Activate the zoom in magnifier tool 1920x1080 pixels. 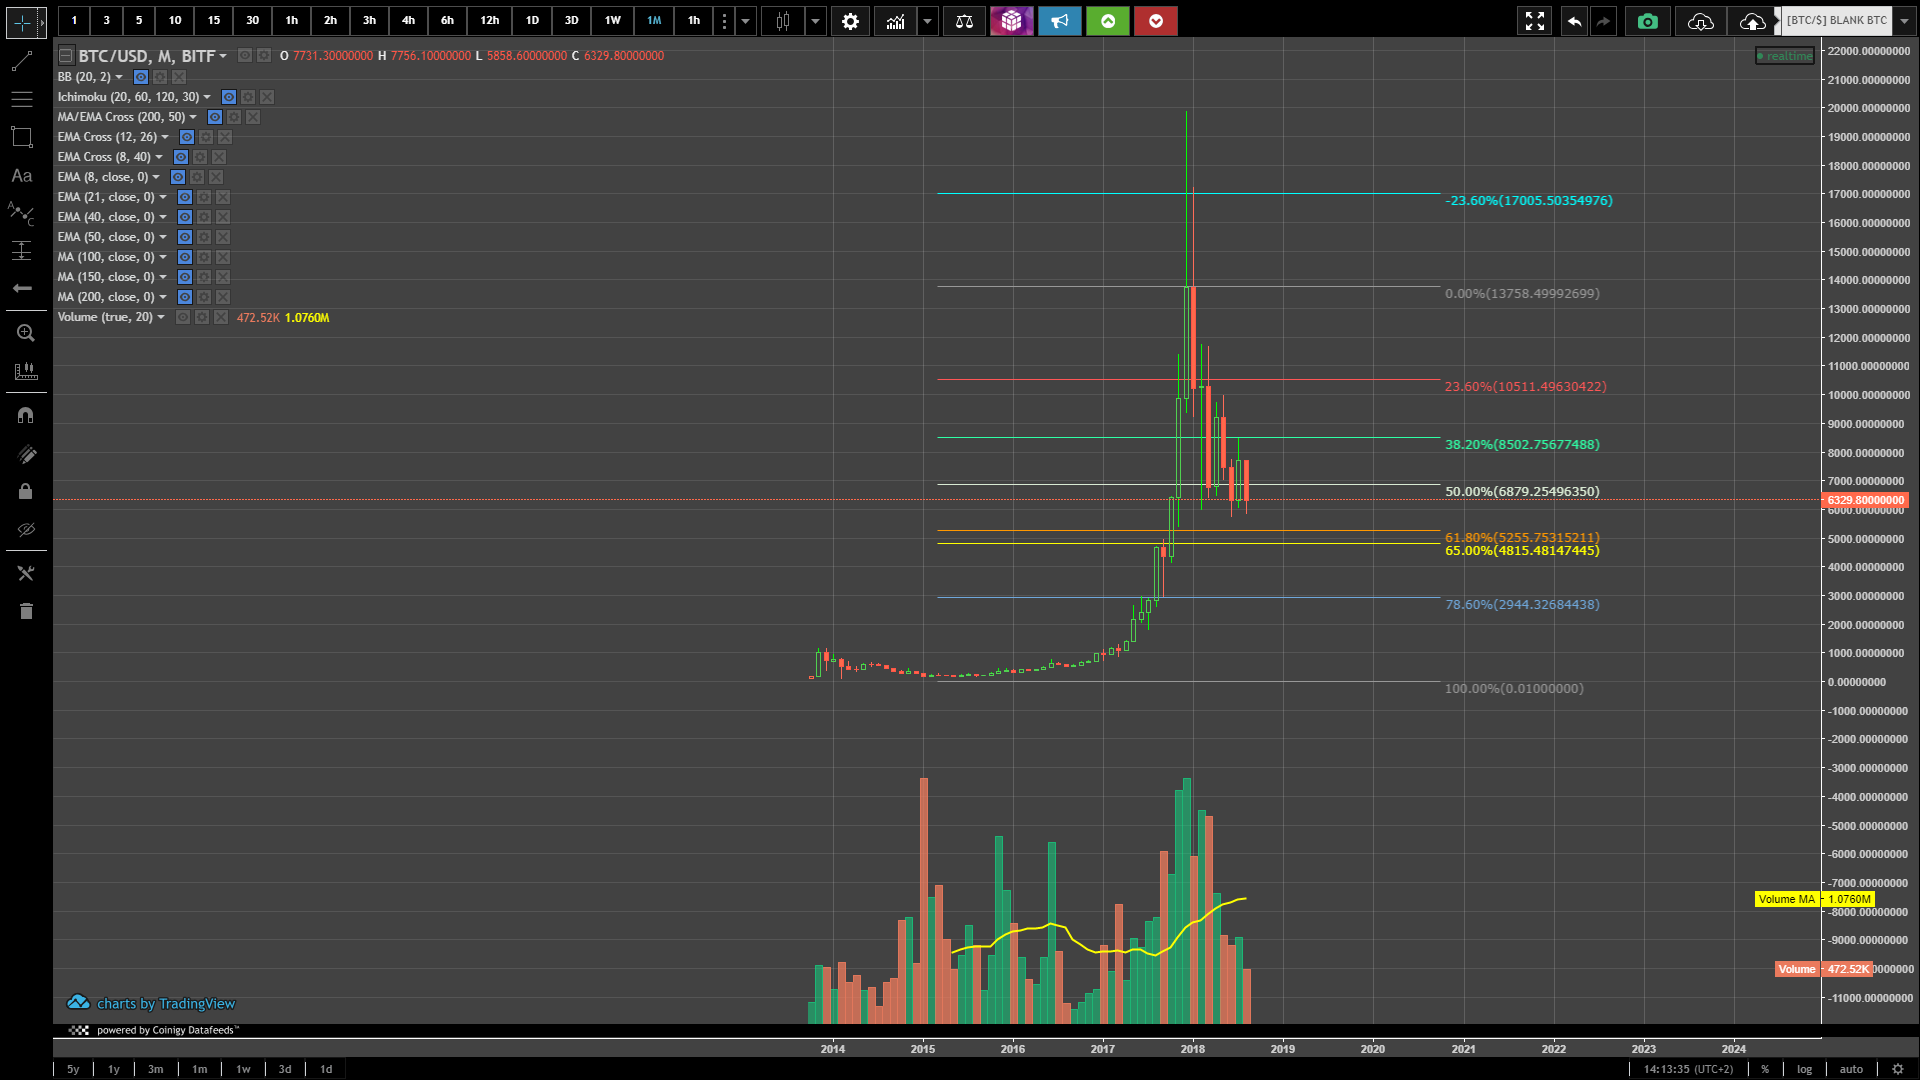point(26,333)
